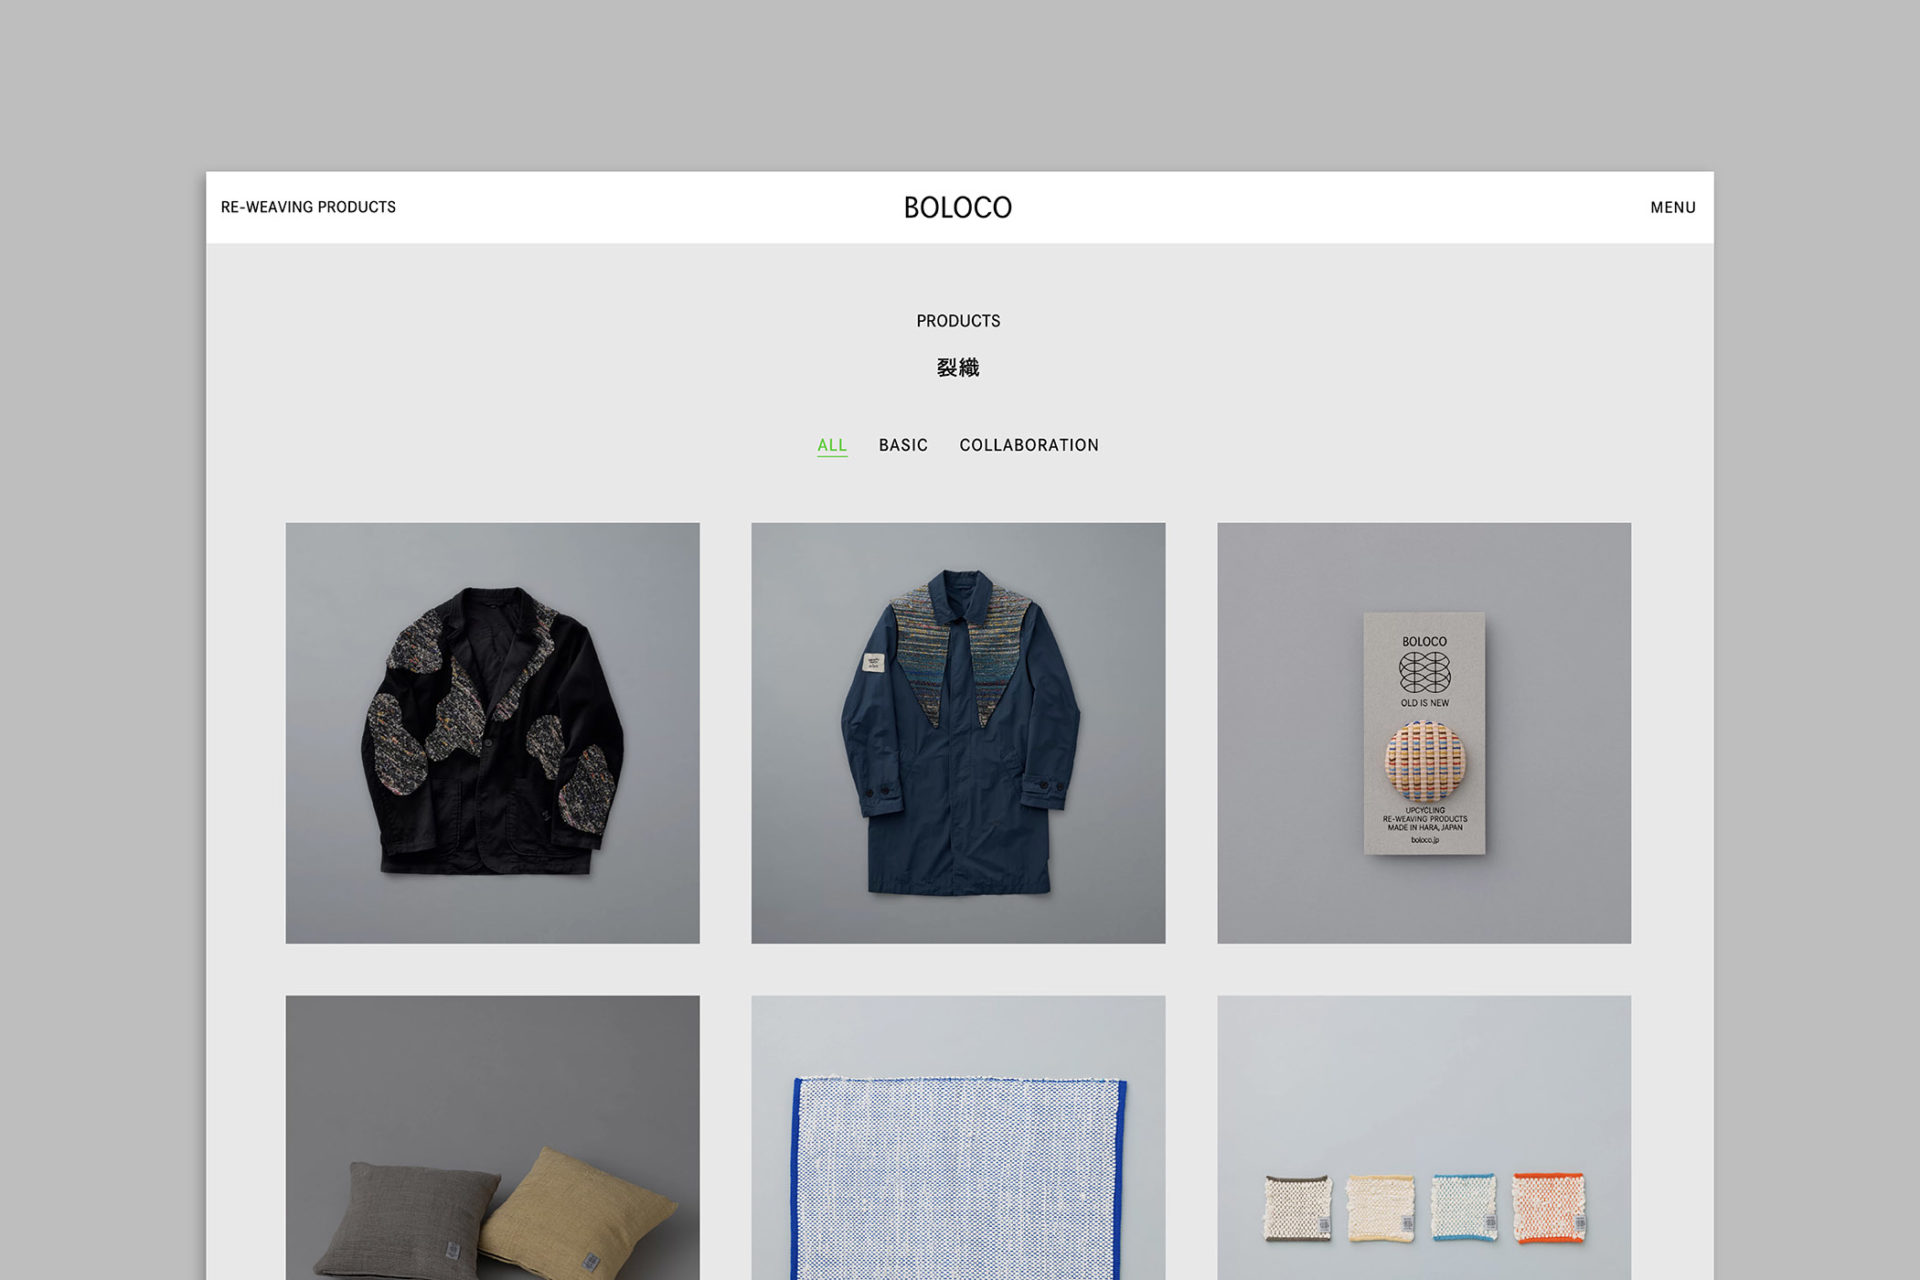The image size is (1920, 1280).
Task: Click the RE-WEAVING PRODUCTS header link
Action: click(x=308, y=207)
